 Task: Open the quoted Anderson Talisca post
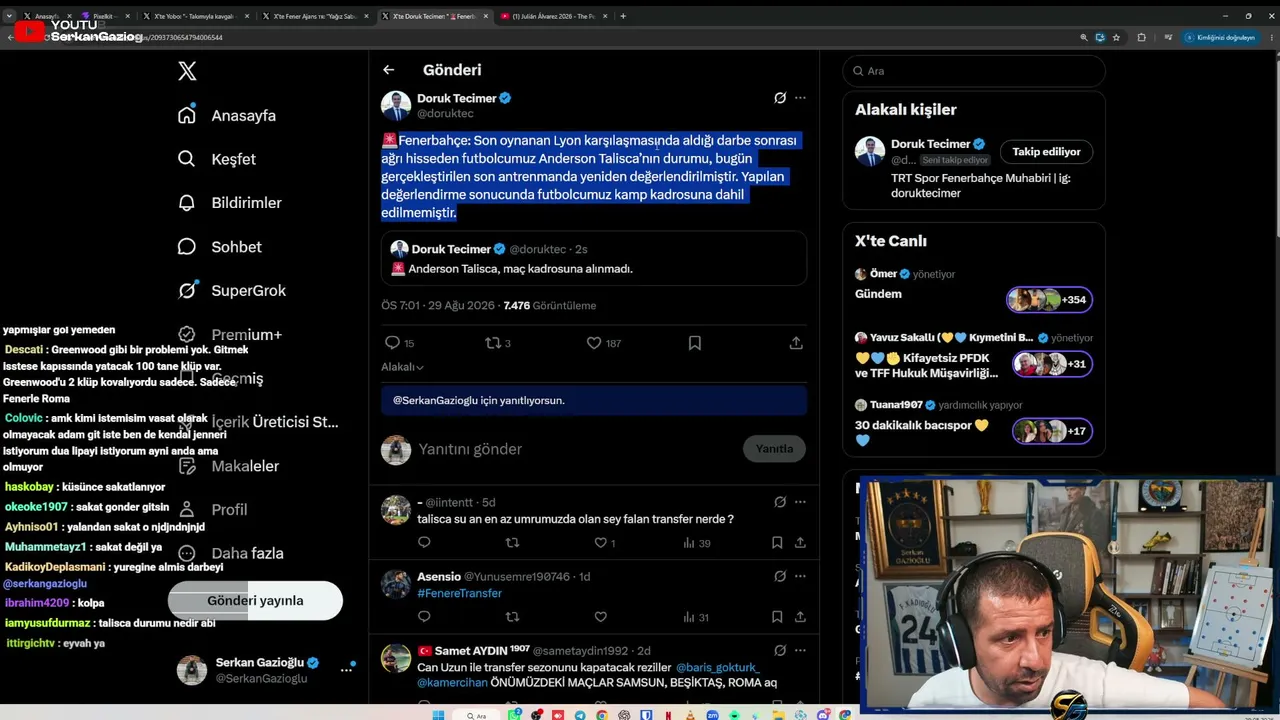click(594, 259)
